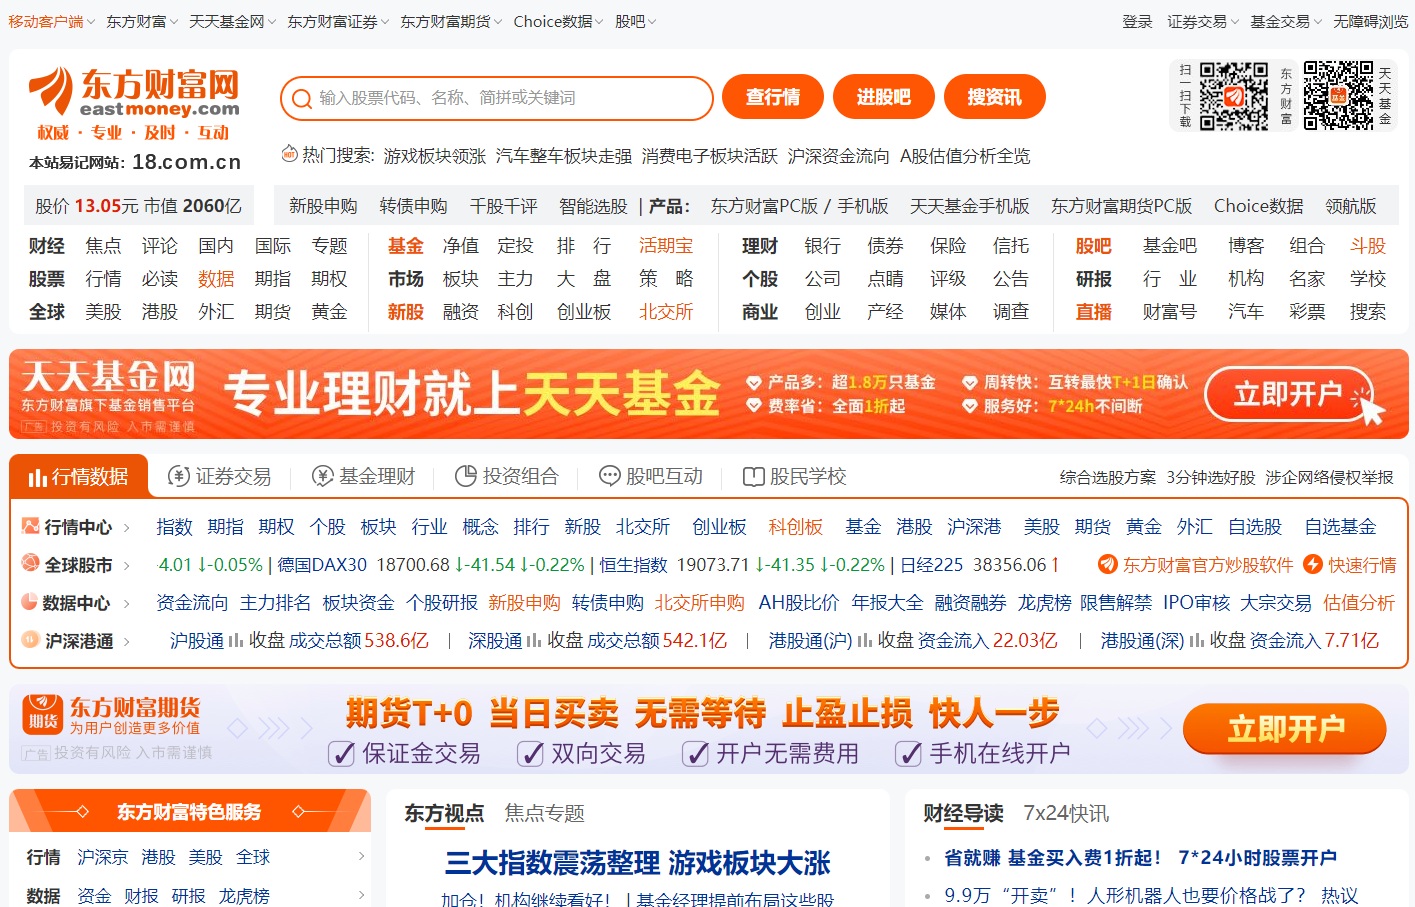Switch to the 行情数据 tab
The width and height of the screenshot is (1415, 907).
pyautogui.click(x=79, y=477)
